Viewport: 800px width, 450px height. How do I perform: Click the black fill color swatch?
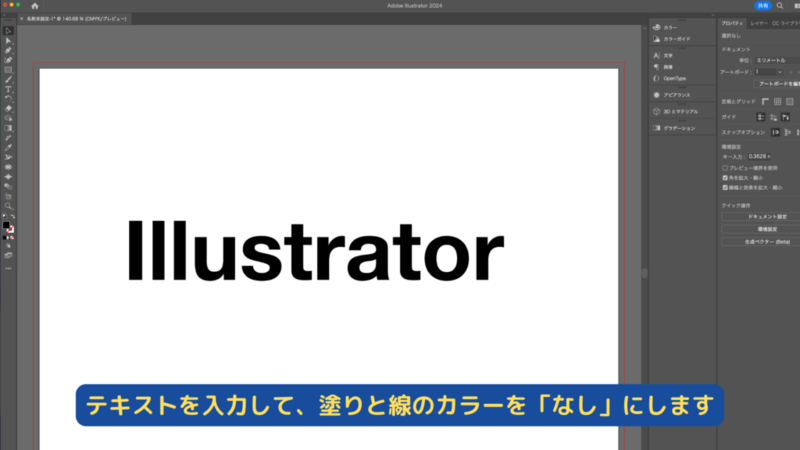[x=6, y=225]
